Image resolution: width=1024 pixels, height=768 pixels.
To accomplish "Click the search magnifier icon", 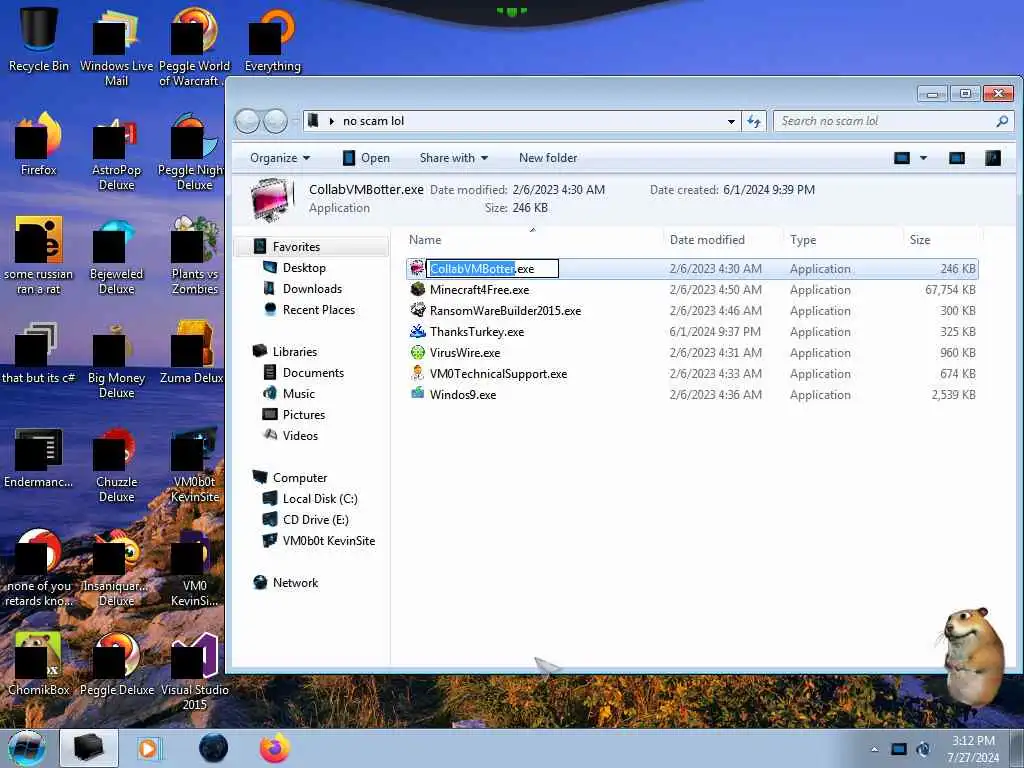I will click(1002, 121).
